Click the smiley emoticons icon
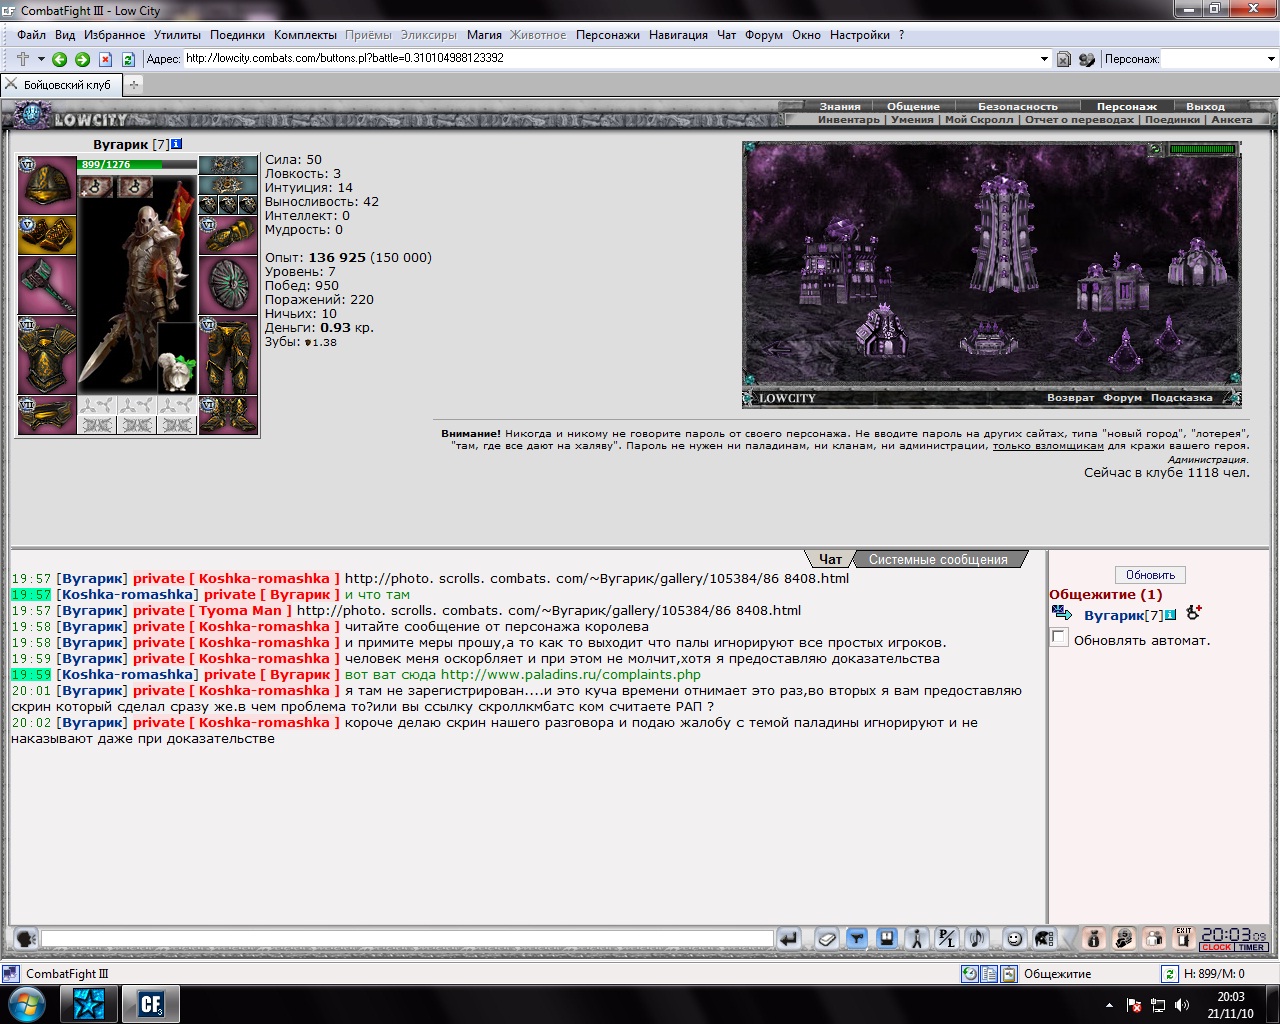 point(1014,938)
